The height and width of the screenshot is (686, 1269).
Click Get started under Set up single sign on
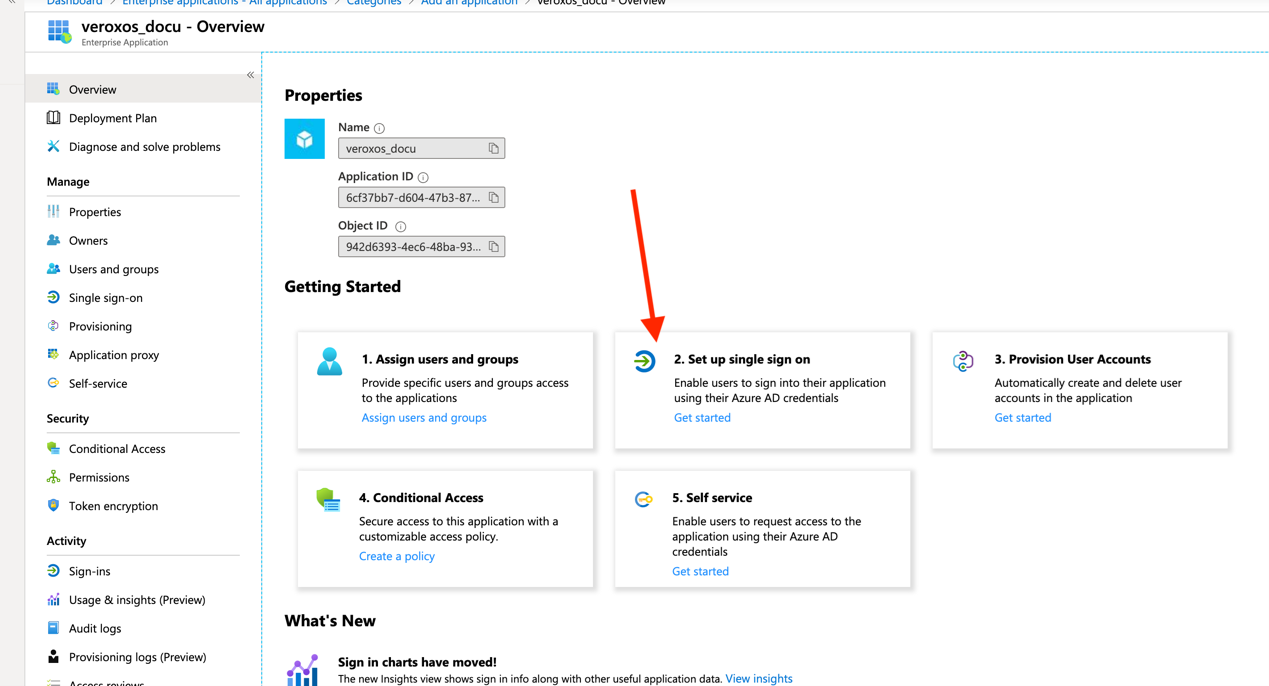(702, 418)
